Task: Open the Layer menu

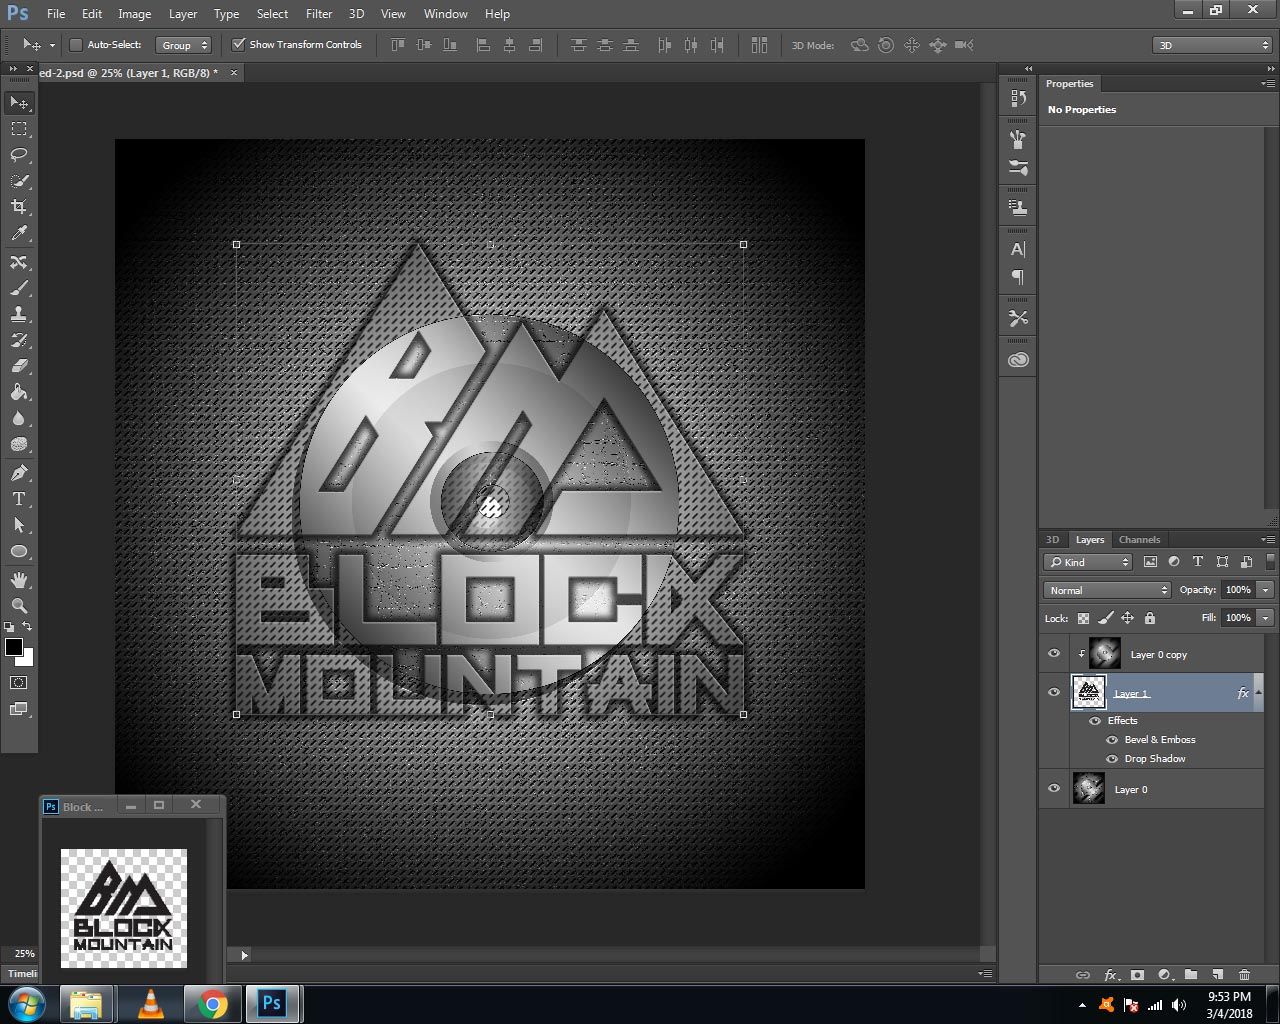Action: coord(183,14)
